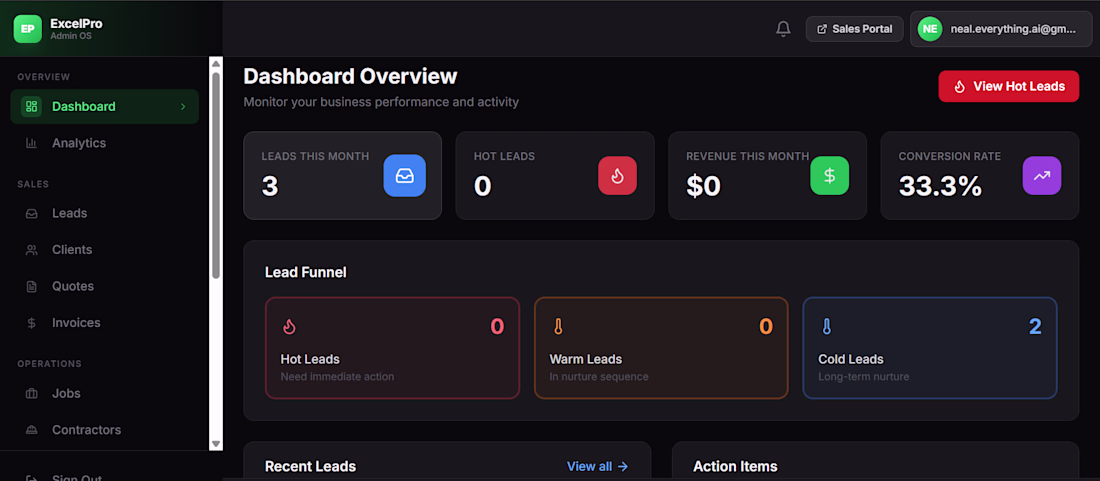Open the Quotes section
Viewport: 1100px width, 481px height.
click(x=105, y=286)
